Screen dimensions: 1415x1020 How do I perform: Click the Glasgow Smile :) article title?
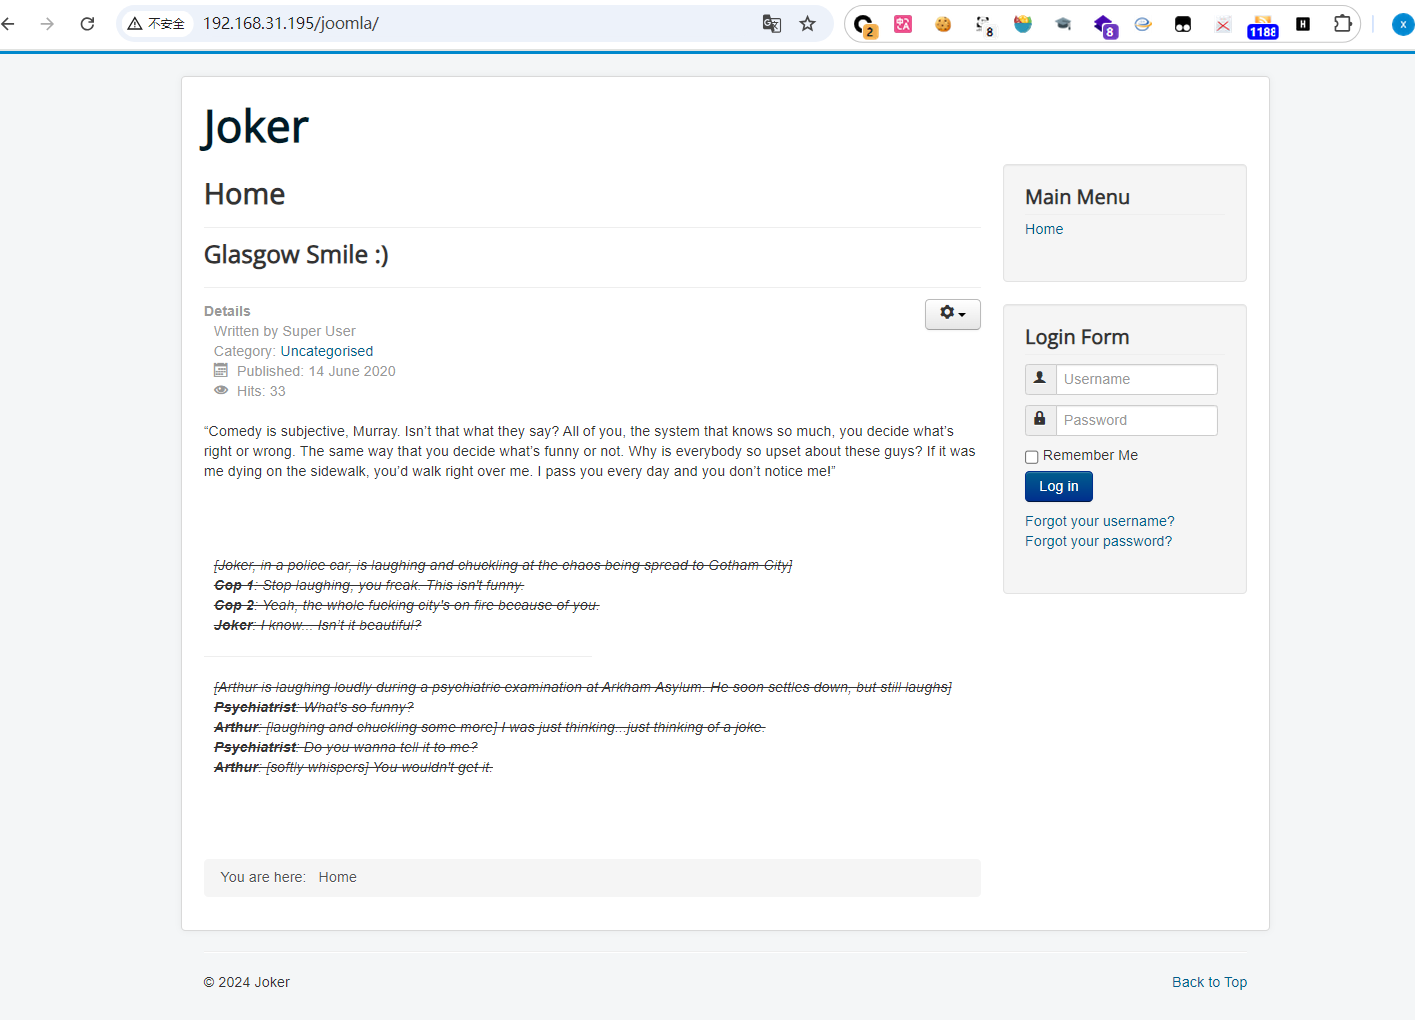(x=296, y=255)
